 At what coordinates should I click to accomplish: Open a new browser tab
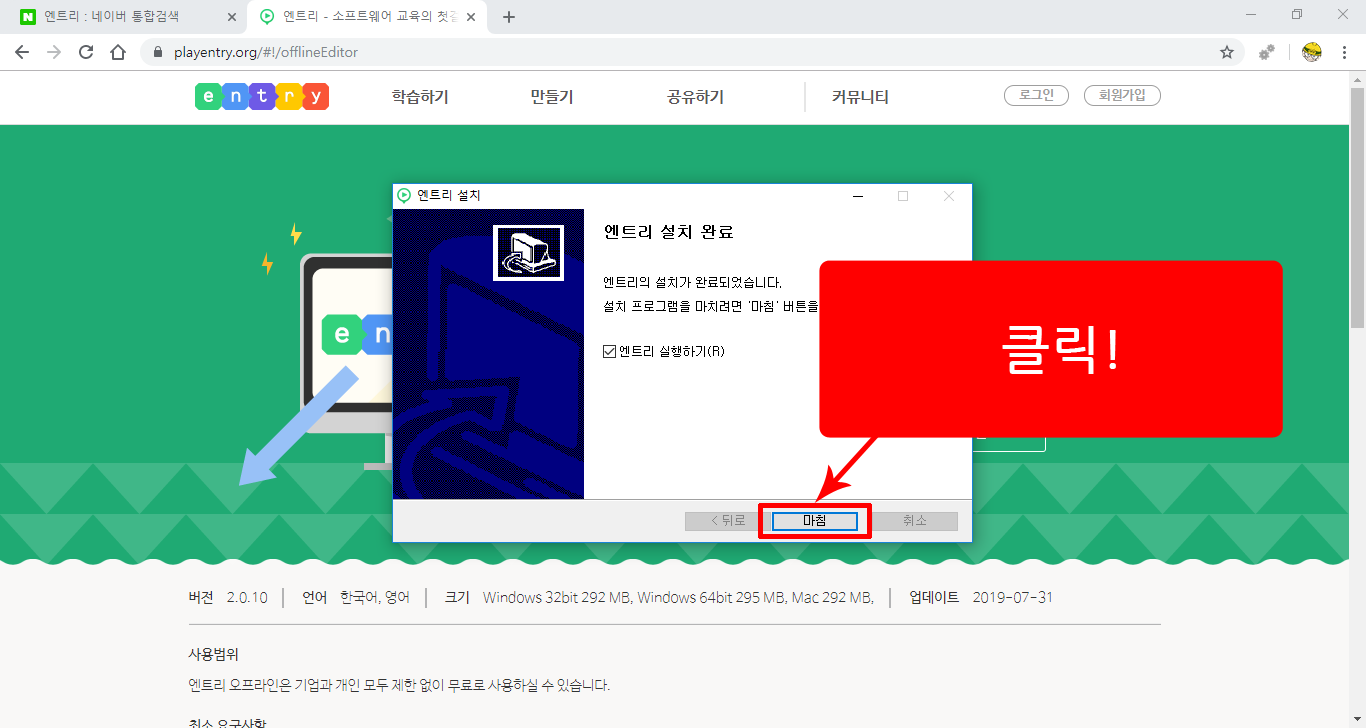(x=509, y=16)
